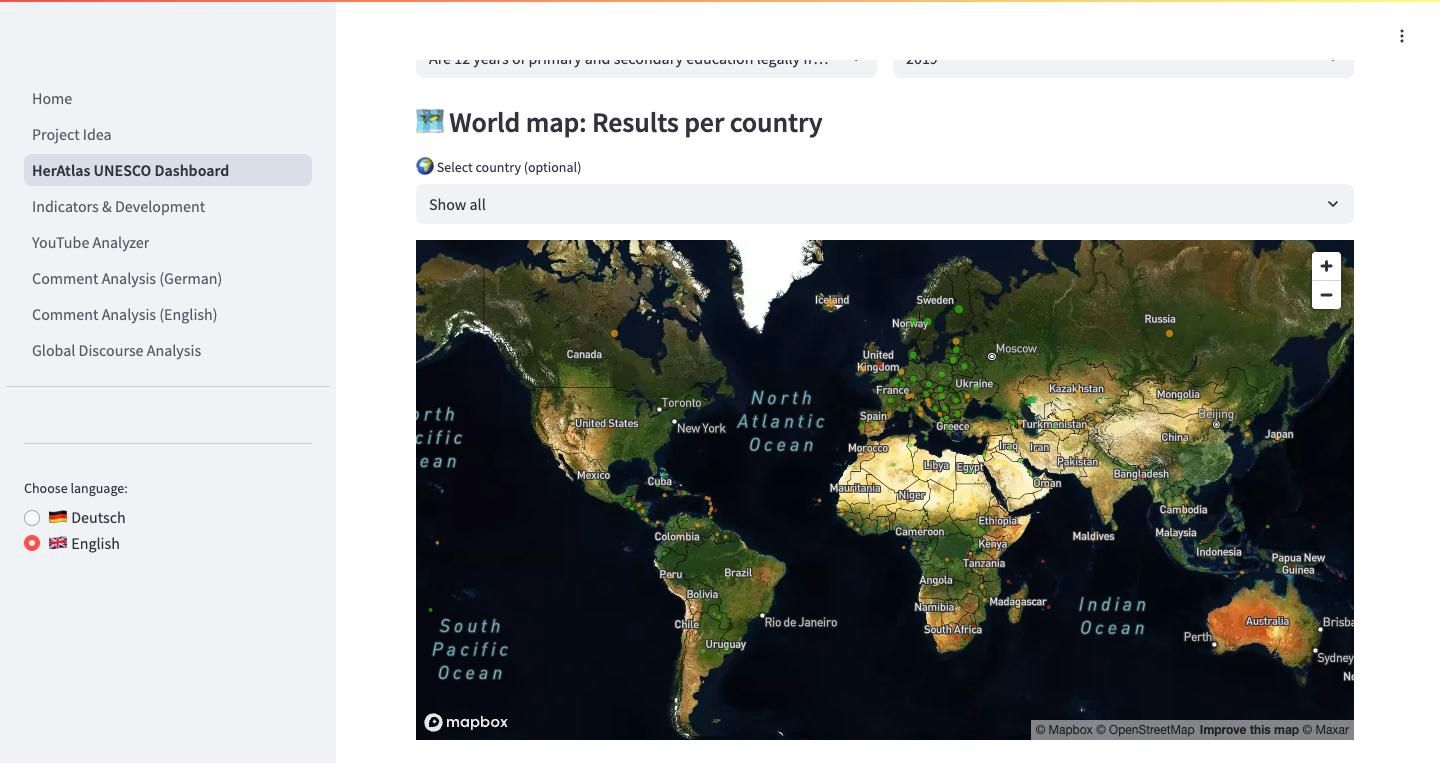This screenshot has width=1440, height=763.
Task: Click the Moscow city marker
Action: click(x=992, y=356)
